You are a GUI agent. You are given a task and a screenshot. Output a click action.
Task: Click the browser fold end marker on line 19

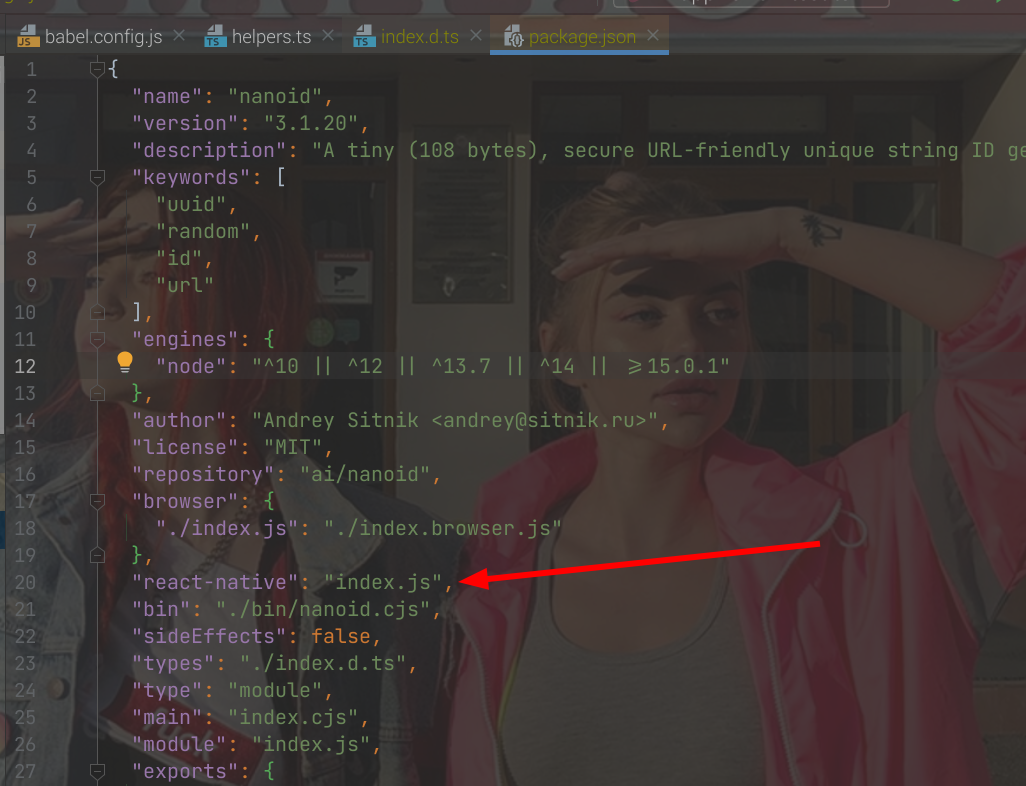[x=97, y=555]
